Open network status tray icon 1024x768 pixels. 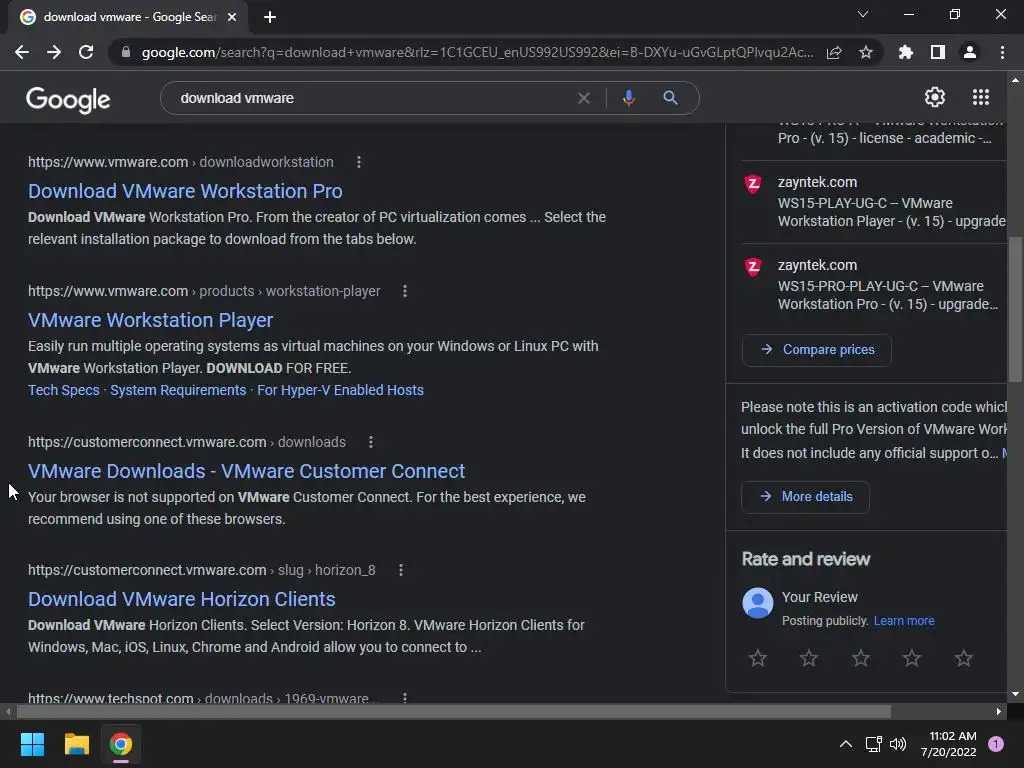[873, 744]
